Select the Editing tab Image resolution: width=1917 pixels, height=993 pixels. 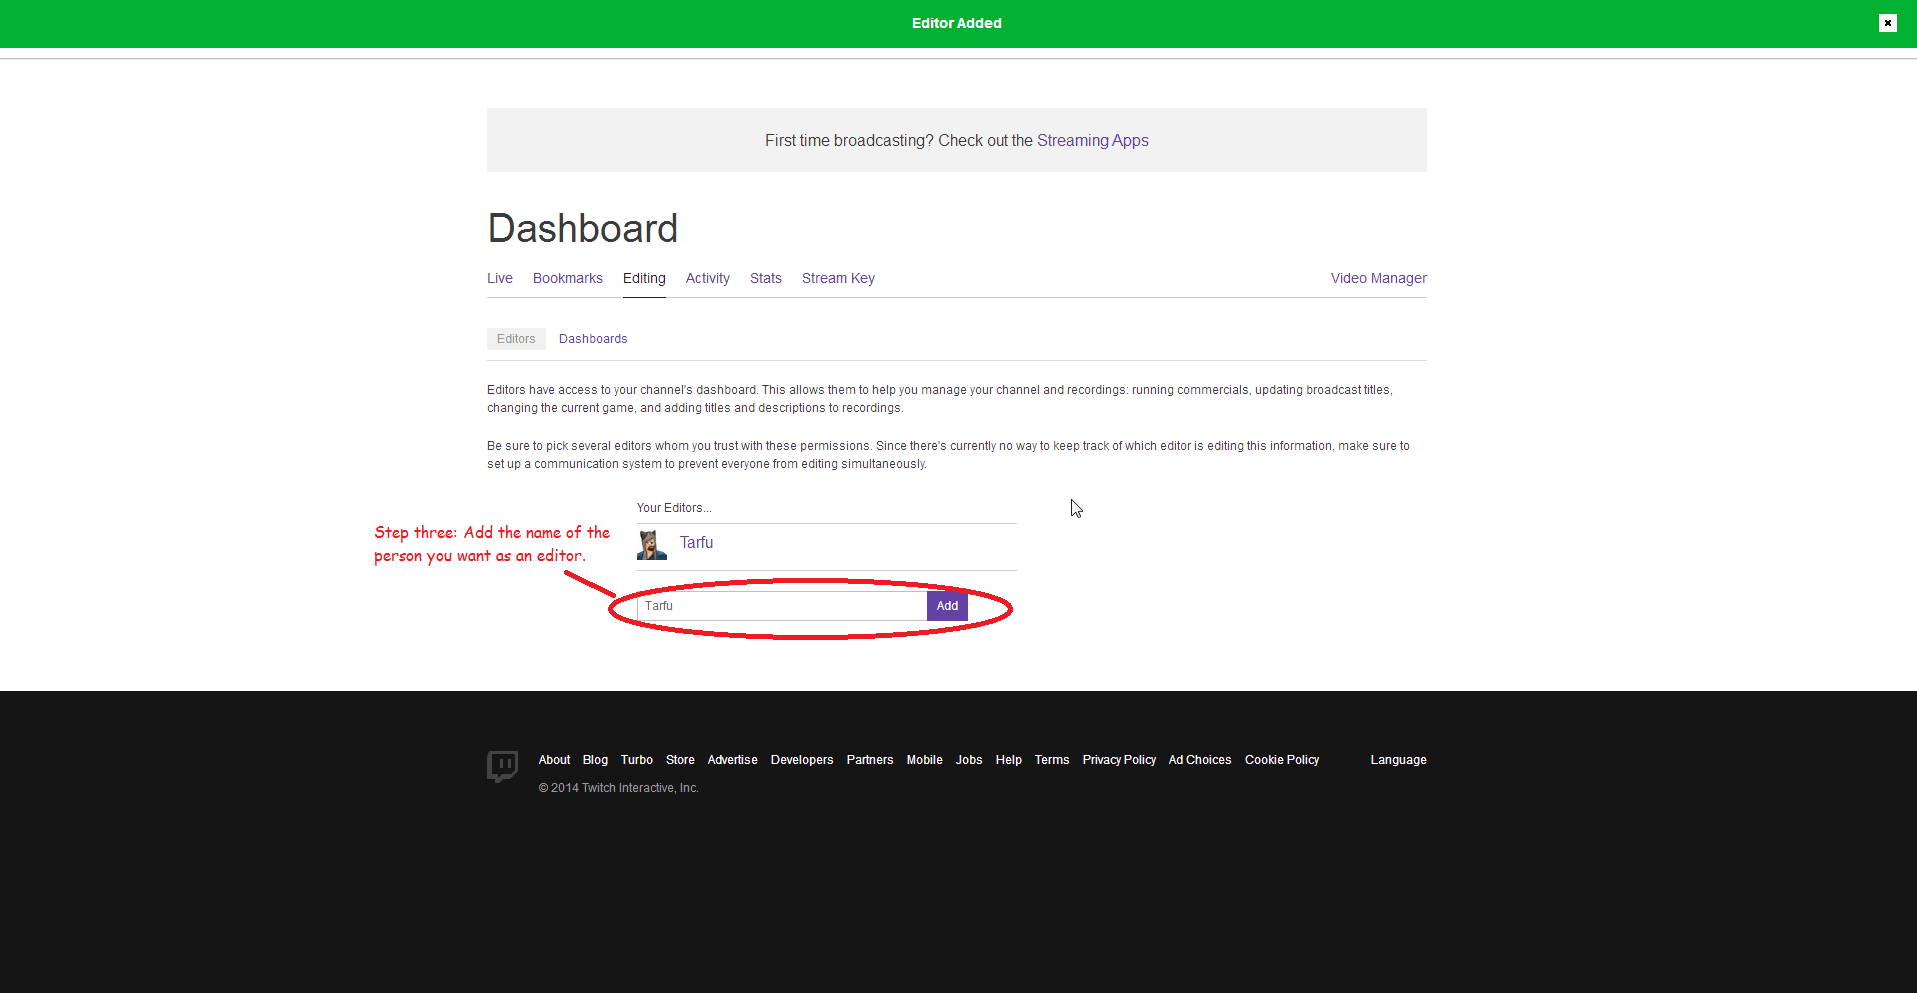(x=644, y=278)
